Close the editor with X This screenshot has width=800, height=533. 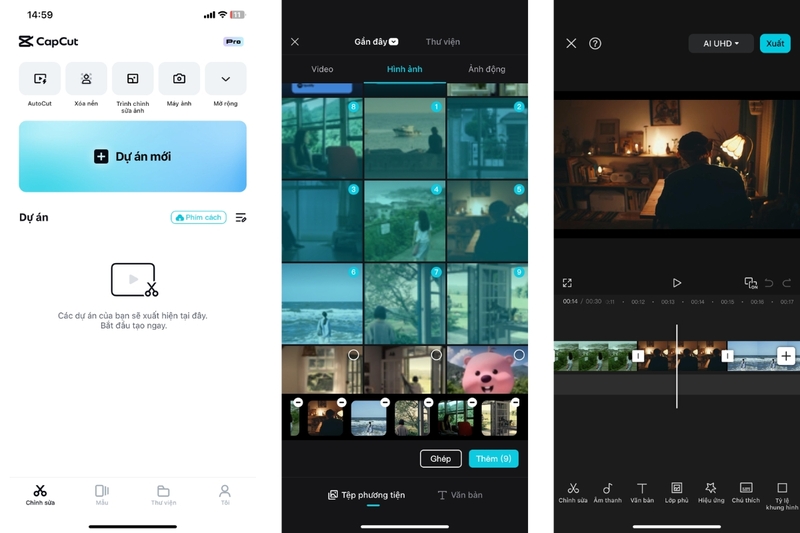(571, 43)
